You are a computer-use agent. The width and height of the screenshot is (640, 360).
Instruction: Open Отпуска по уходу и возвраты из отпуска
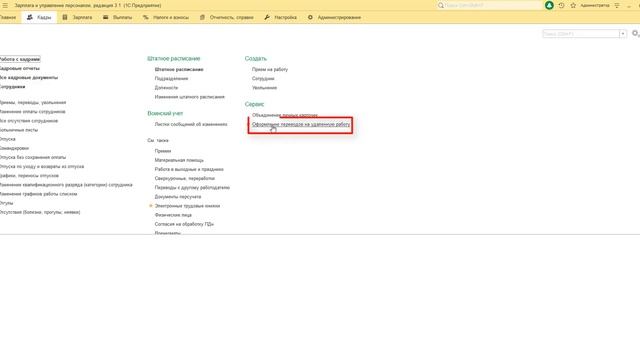42,167
